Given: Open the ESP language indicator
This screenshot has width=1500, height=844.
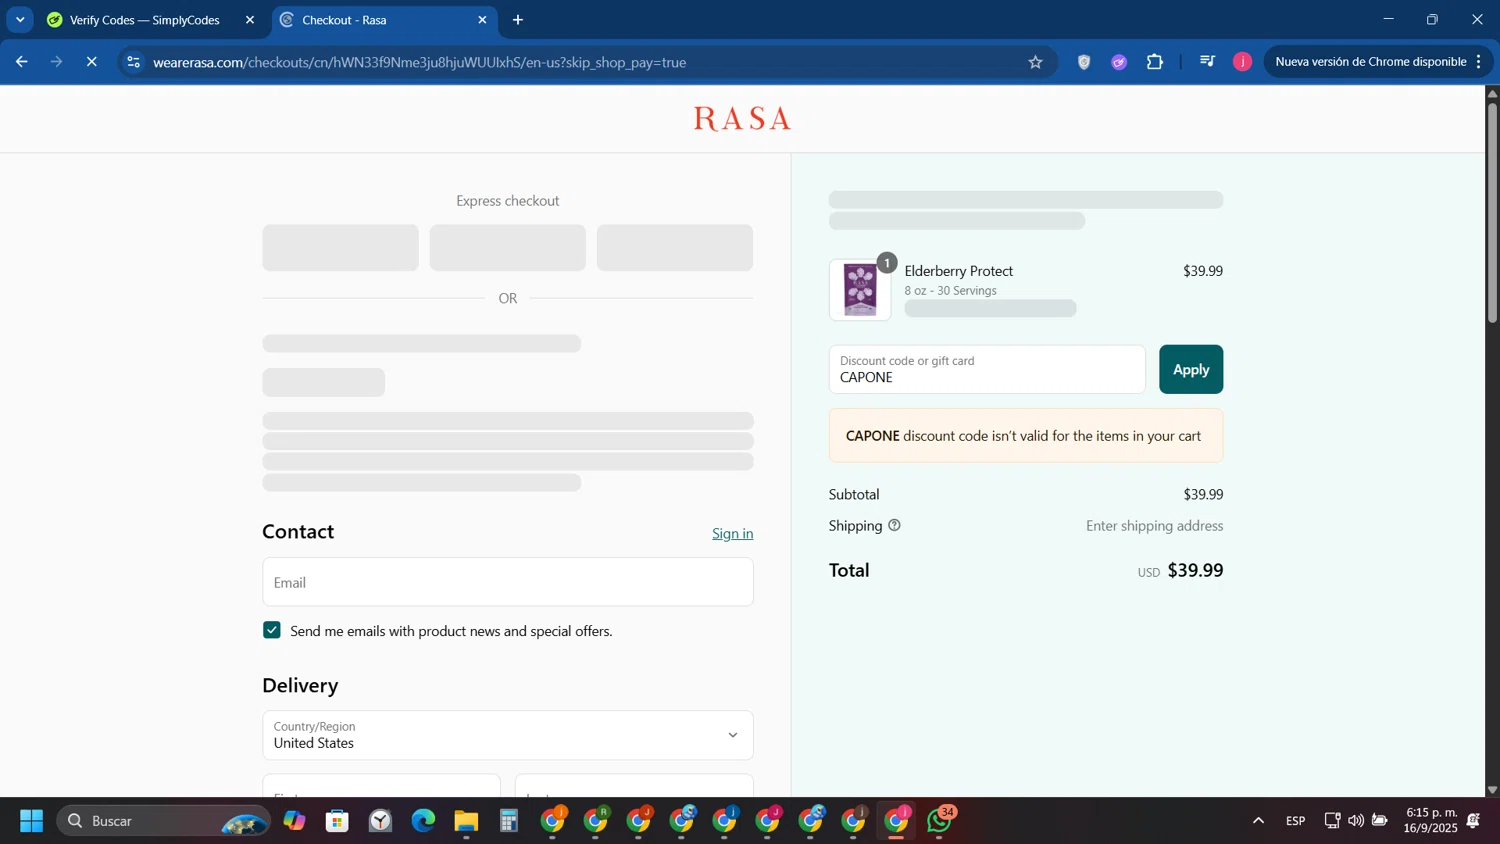Looking at the screenshot, I should [x=1295, y=821].
